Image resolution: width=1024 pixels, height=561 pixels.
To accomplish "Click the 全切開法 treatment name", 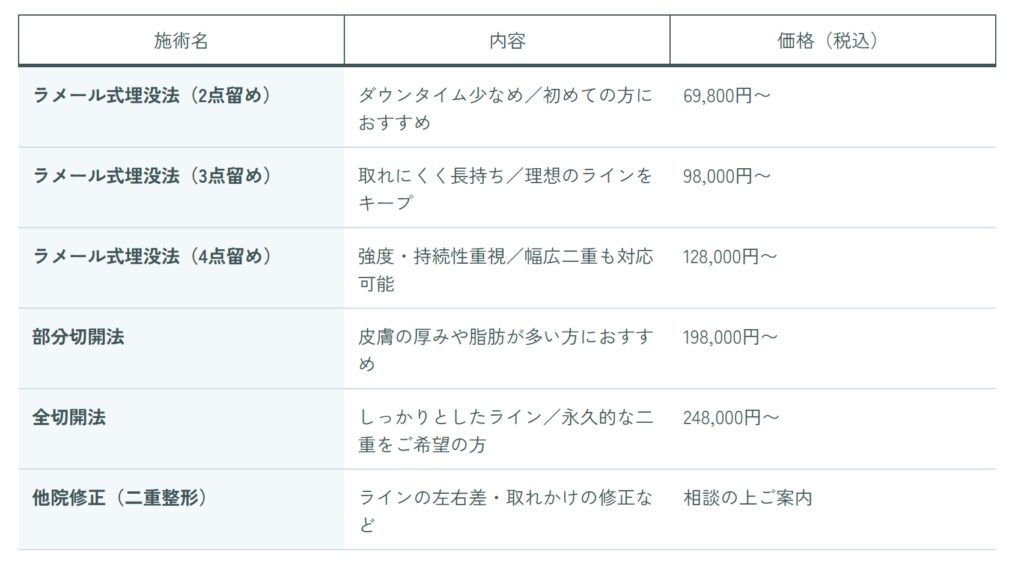I will [x=69, y=417].
